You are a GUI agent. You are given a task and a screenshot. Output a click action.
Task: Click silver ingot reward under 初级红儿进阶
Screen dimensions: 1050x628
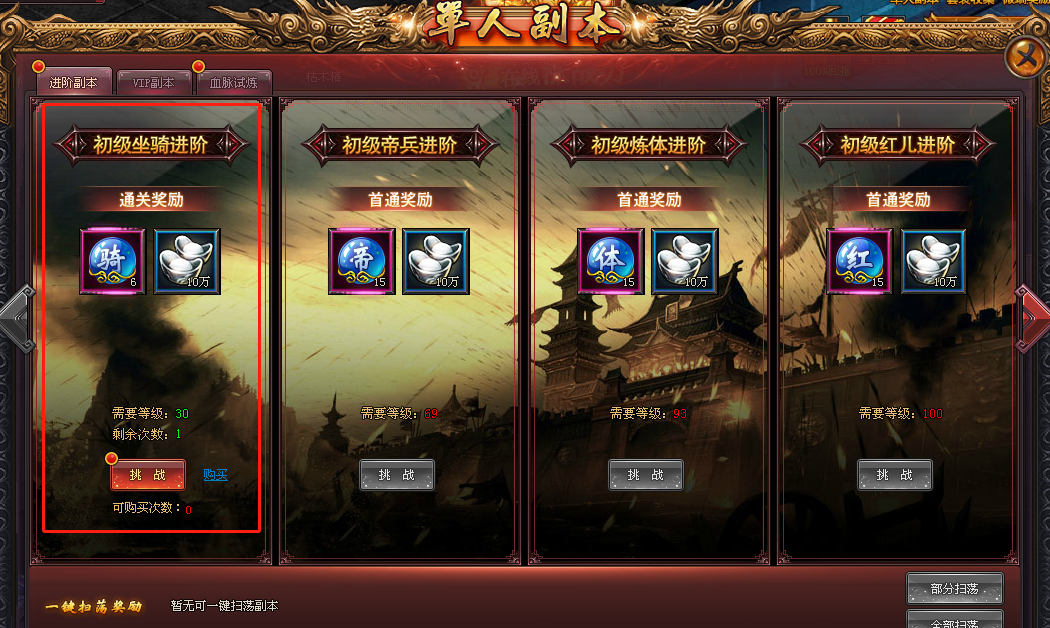click(934, 261)
